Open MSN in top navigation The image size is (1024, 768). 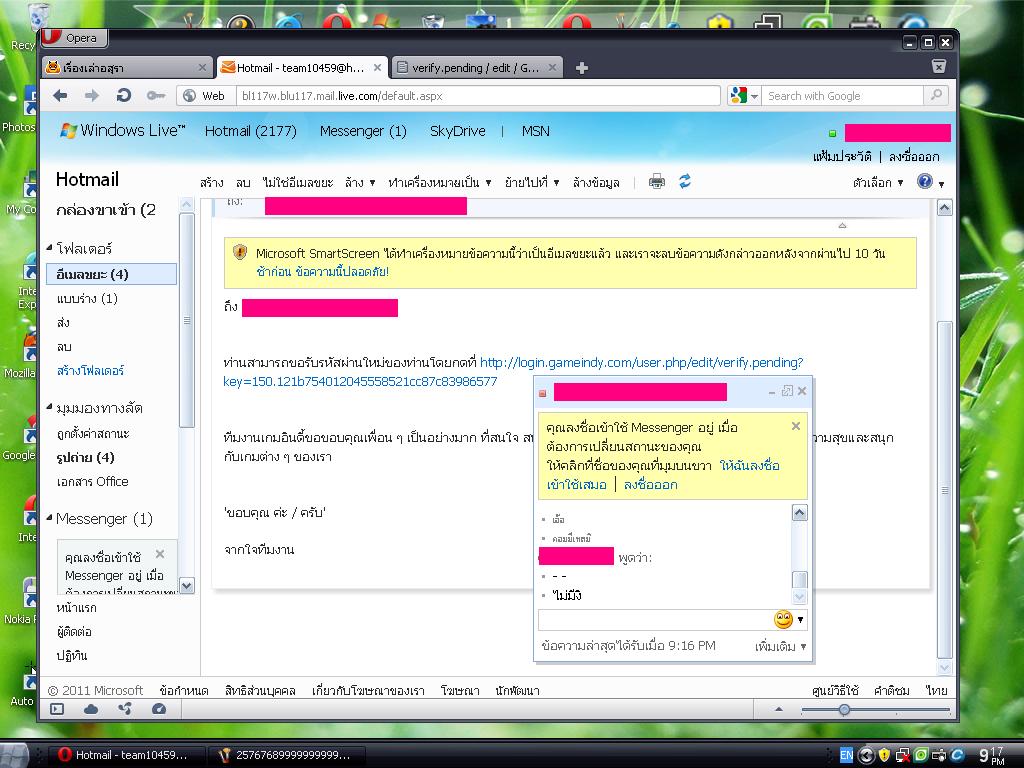click(x=536, y=131)
